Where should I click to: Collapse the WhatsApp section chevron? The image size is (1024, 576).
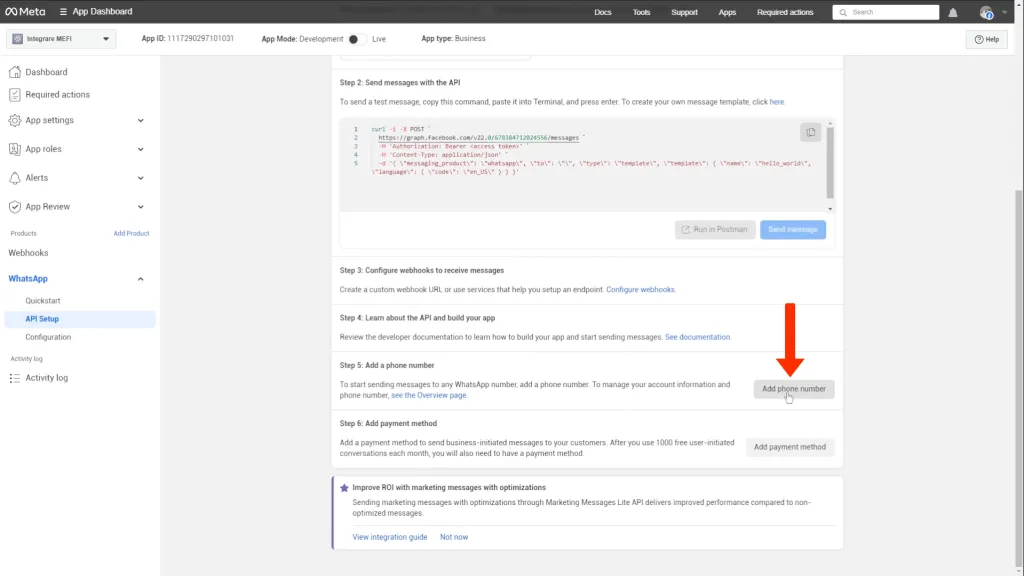[140, 279]
